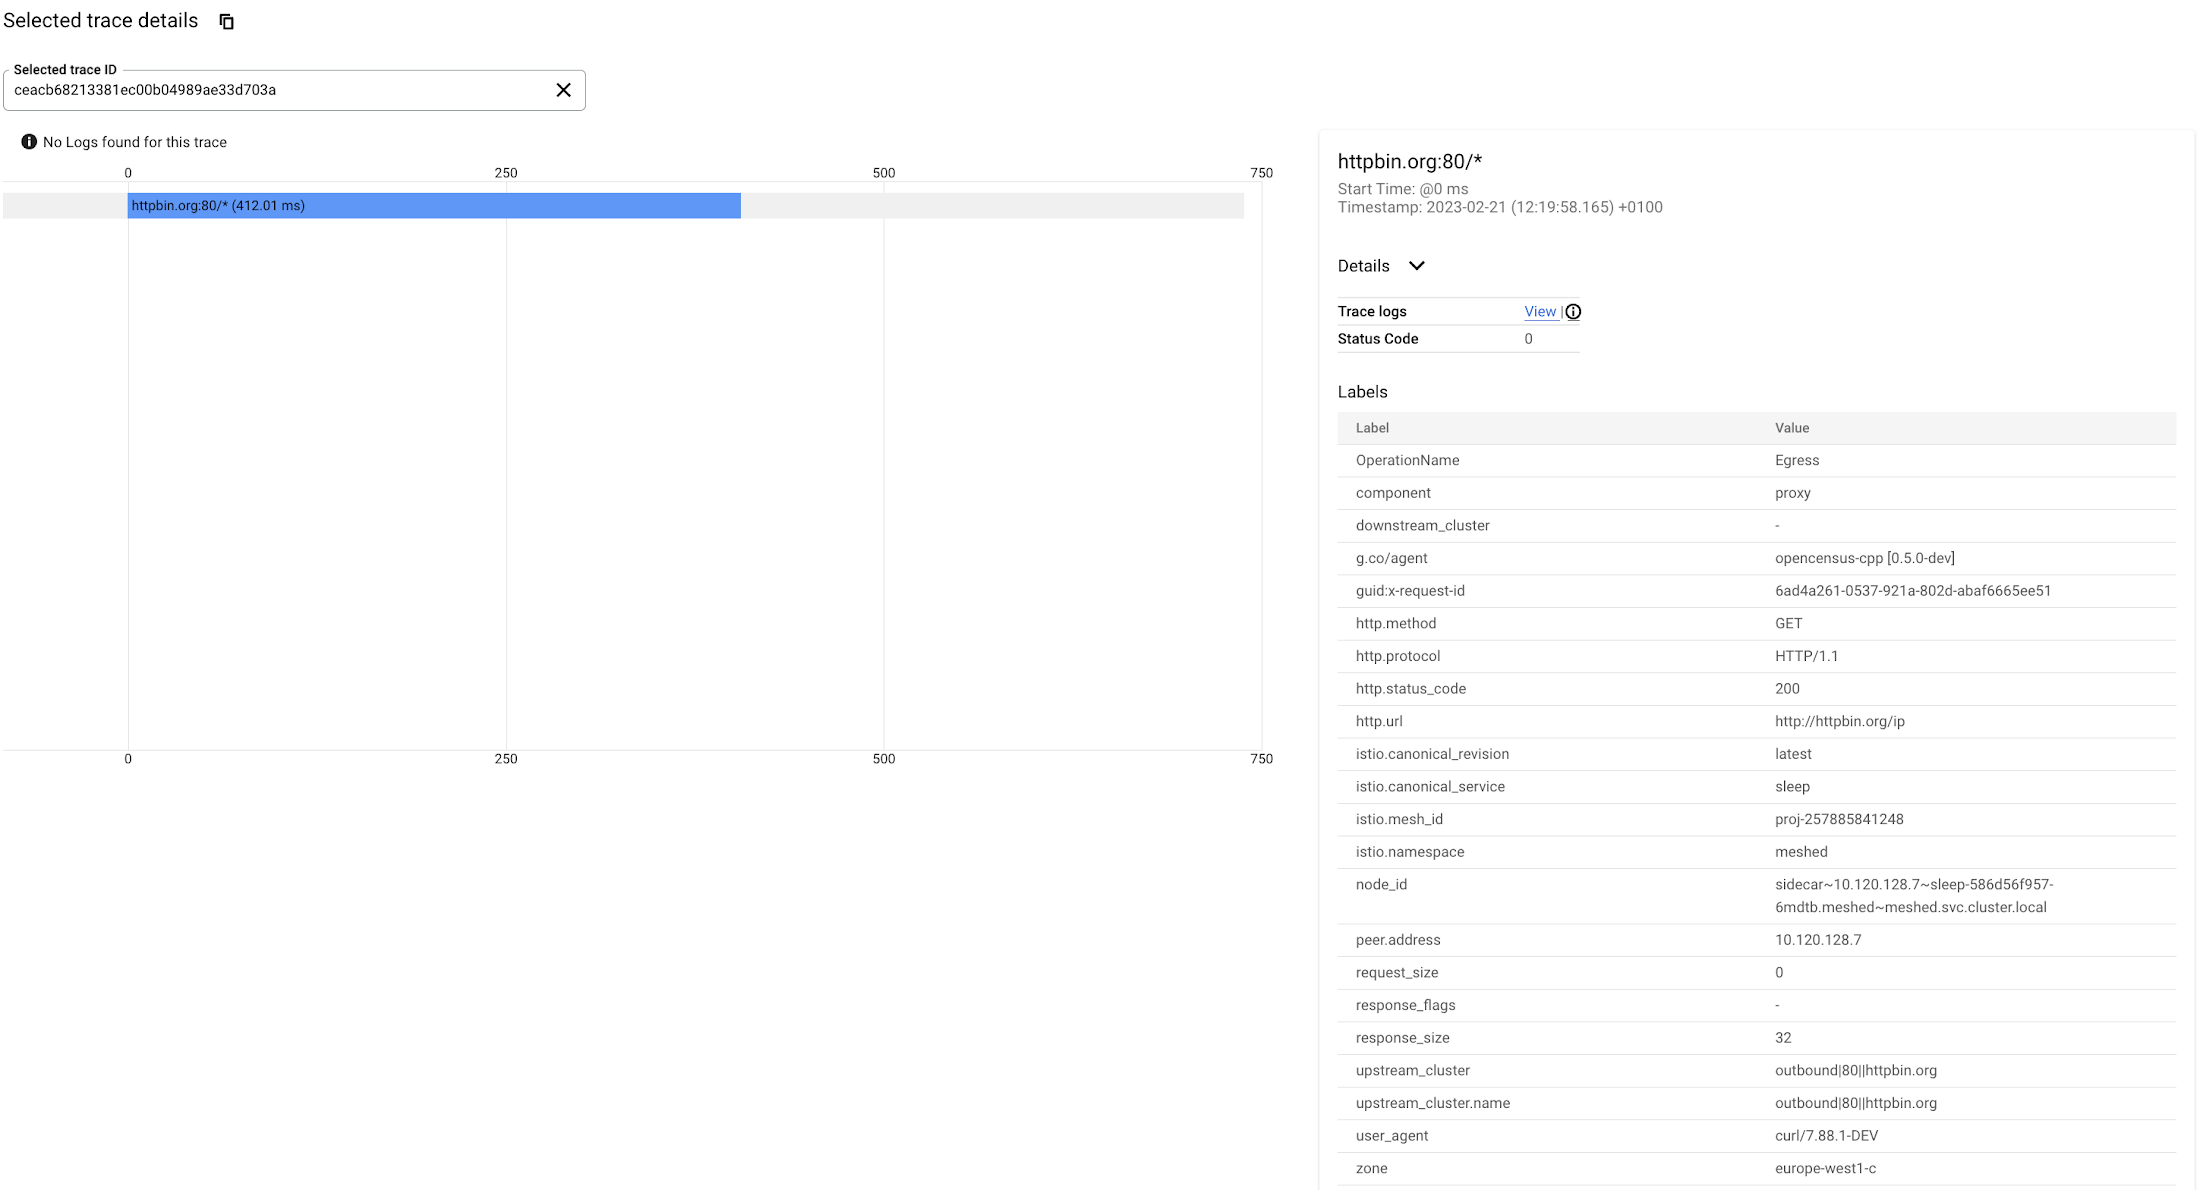
Task: Click the Timestamp 2023-02-21 text
Action: tap(1500, 208)
